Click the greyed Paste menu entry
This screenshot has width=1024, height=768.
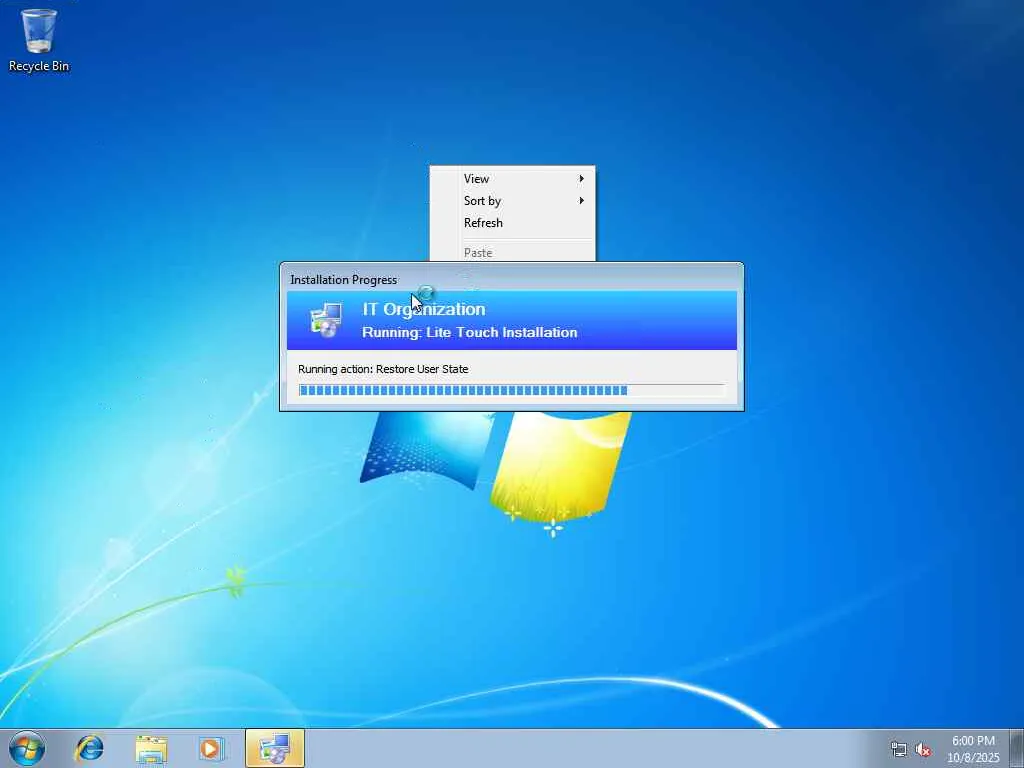coord(513,252)
